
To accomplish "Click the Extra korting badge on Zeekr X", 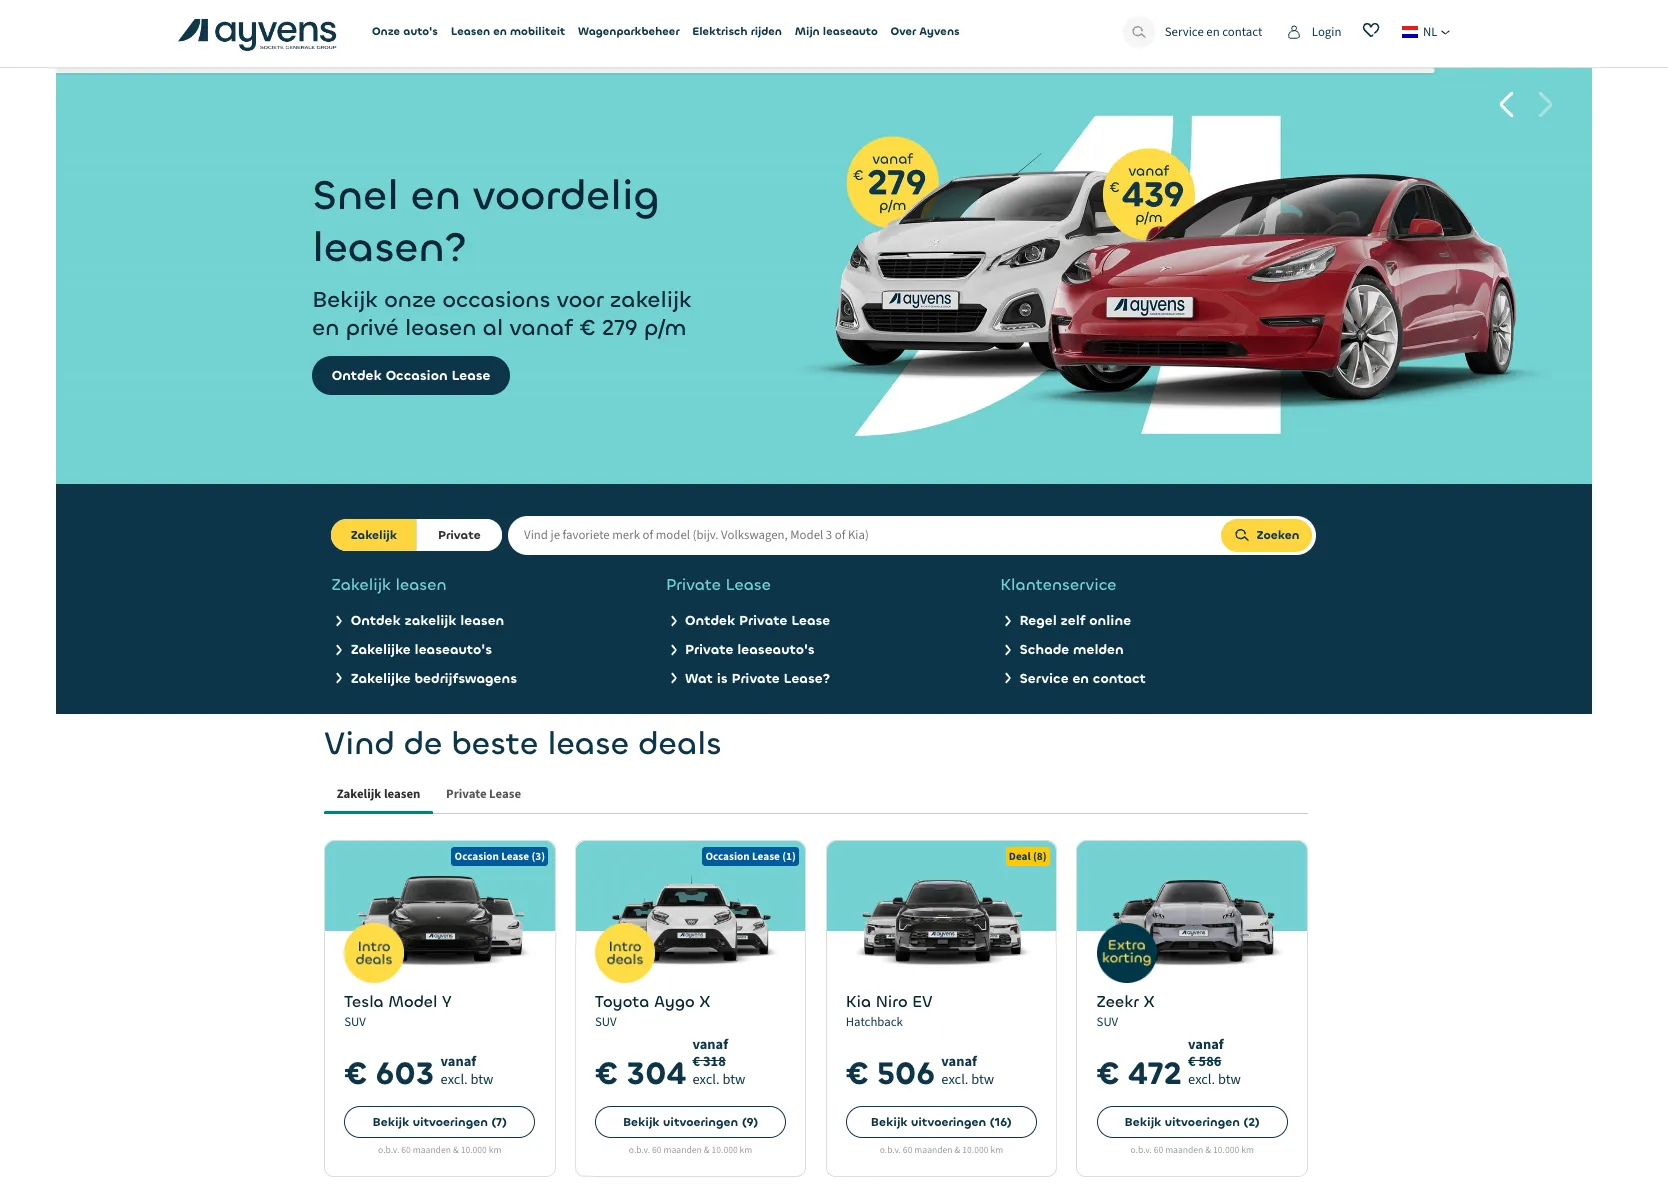I will pos(1126,953).
